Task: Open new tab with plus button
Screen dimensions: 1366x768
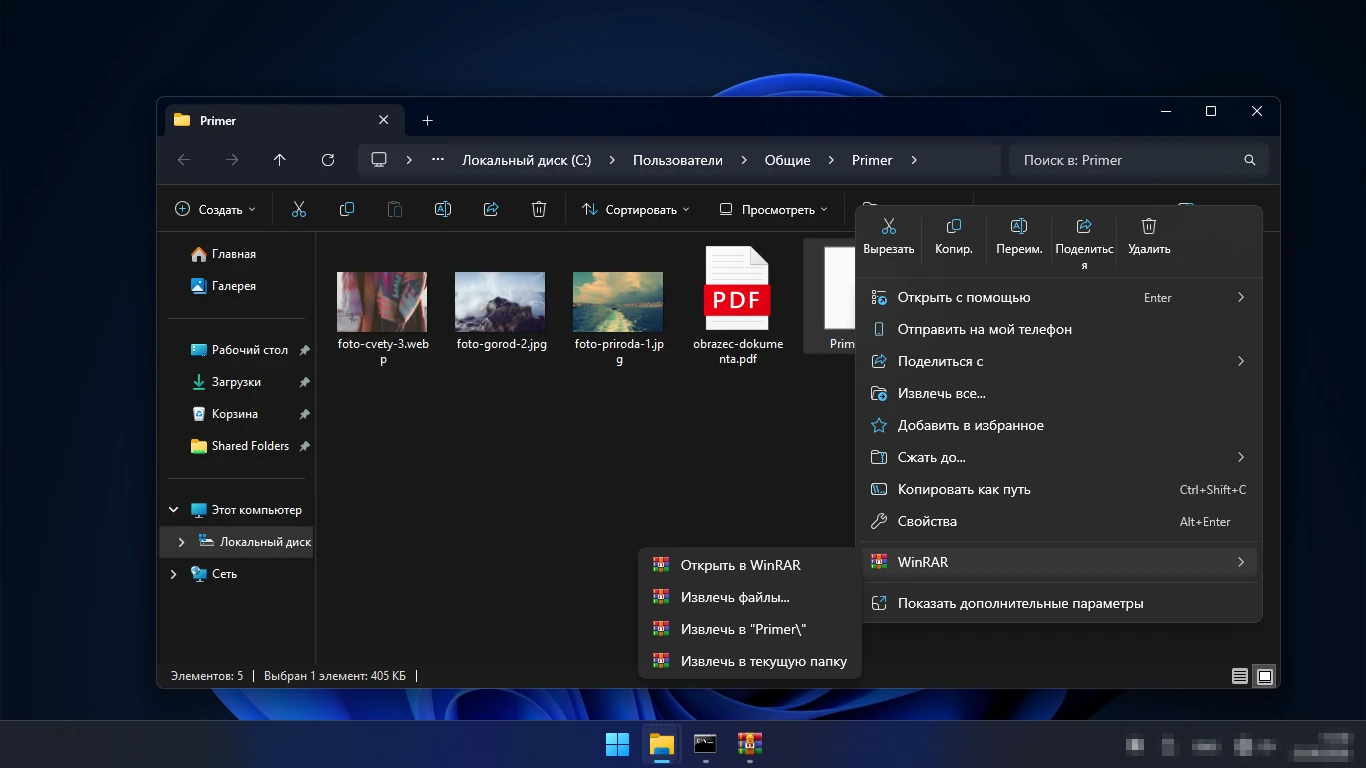Action: [x=427, y=120]
